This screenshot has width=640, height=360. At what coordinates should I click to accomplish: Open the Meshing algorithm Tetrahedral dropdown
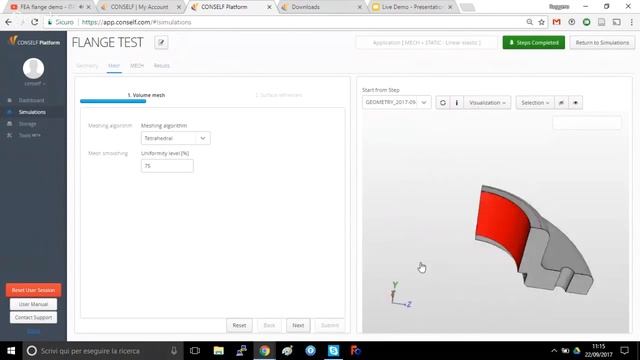(176, 138)
